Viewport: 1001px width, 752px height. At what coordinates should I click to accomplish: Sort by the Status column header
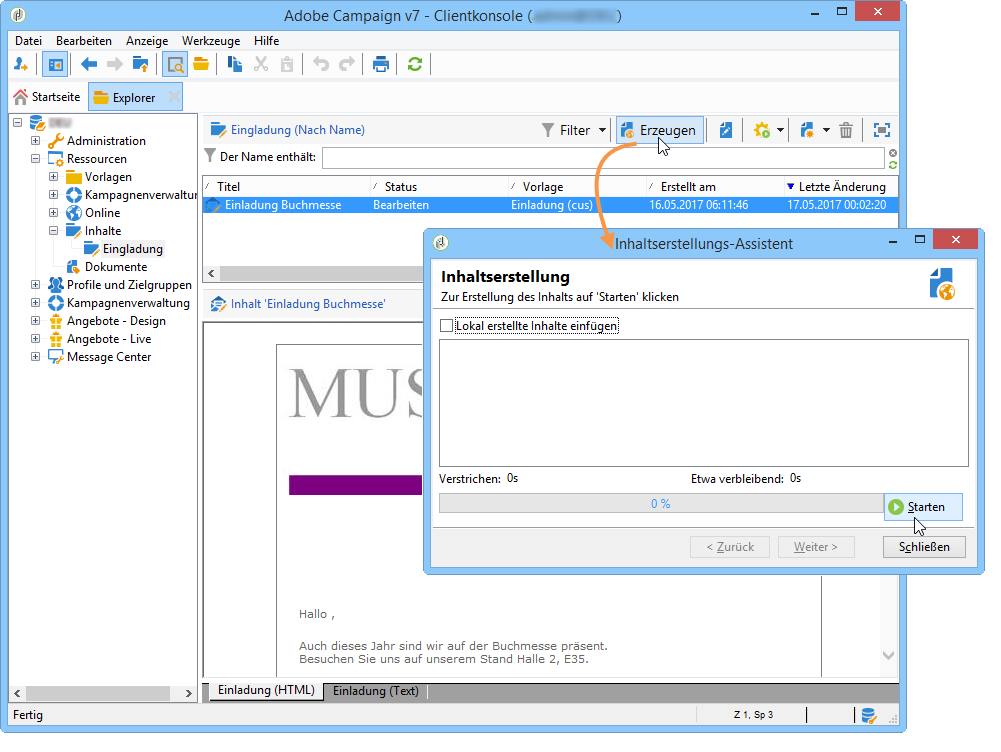[x=439, y=186]
